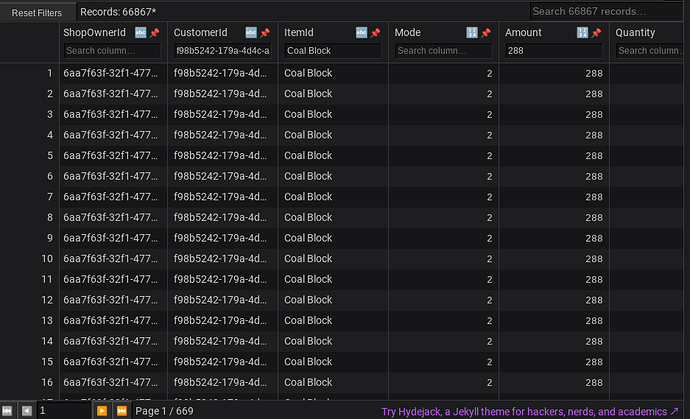Focus the global records search box
This screenshot has width=690, height=419.
point(606,11)
